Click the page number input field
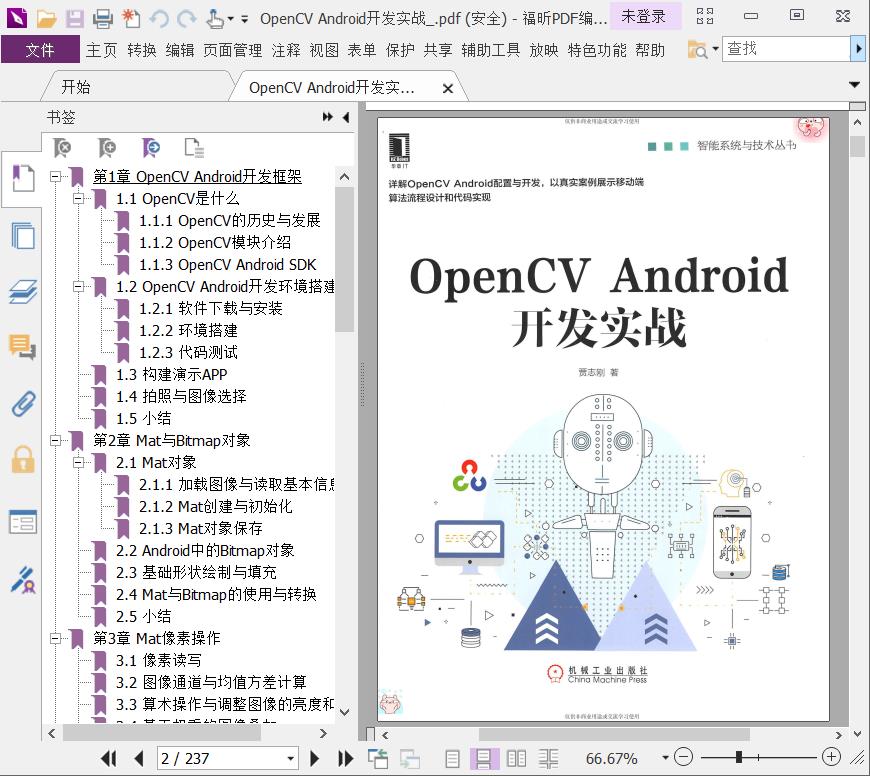 tap(221, 758)
